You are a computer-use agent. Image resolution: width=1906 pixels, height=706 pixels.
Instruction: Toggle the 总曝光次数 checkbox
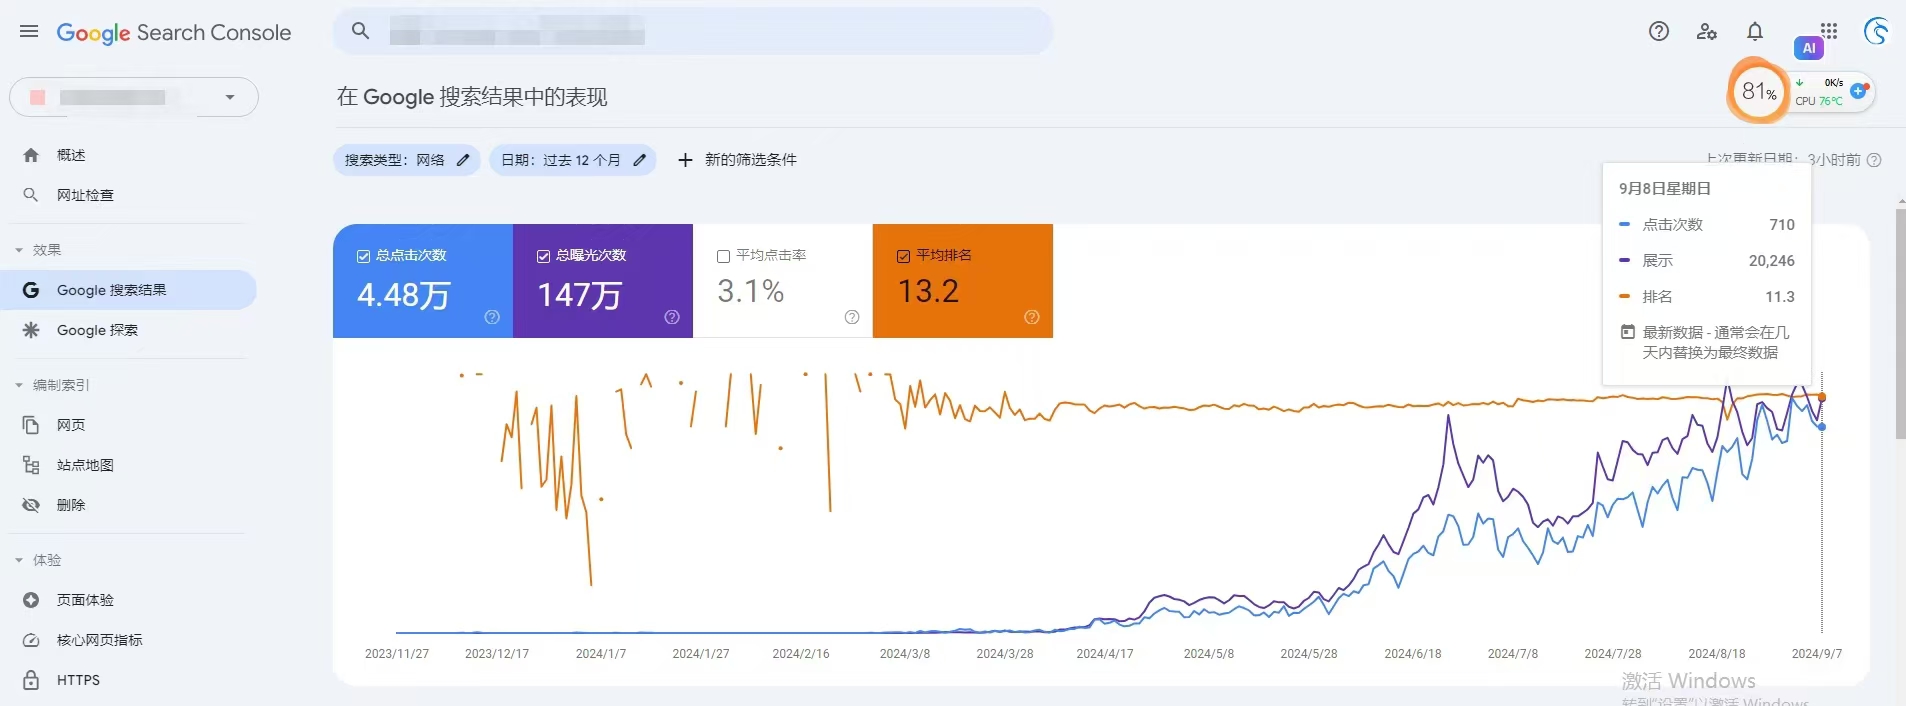coord(544,256)
